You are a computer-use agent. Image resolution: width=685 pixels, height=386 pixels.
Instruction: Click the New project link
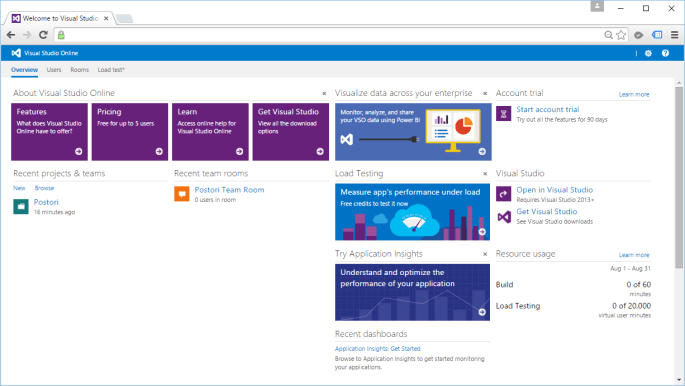pyautogui.click(x=19, y=188)
